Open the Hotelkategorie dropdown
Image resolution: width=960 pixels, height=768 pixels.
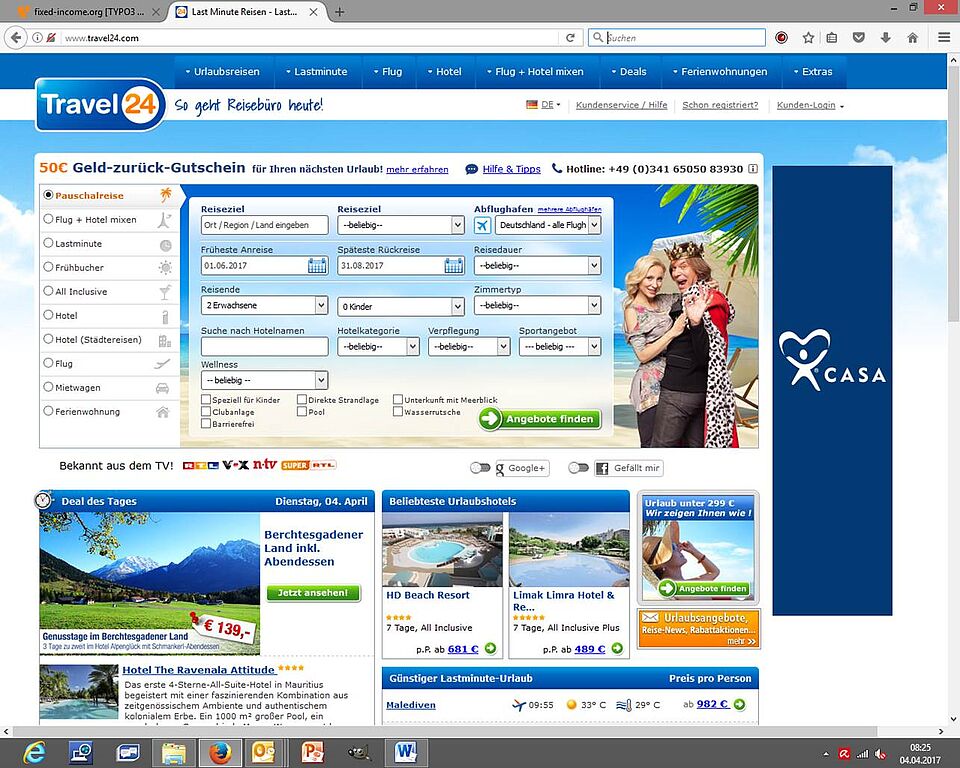coord(378,347)
